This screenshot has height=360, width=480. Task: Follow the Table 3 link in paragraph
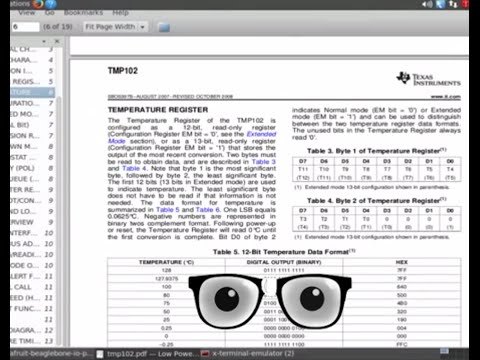(263, 162)
